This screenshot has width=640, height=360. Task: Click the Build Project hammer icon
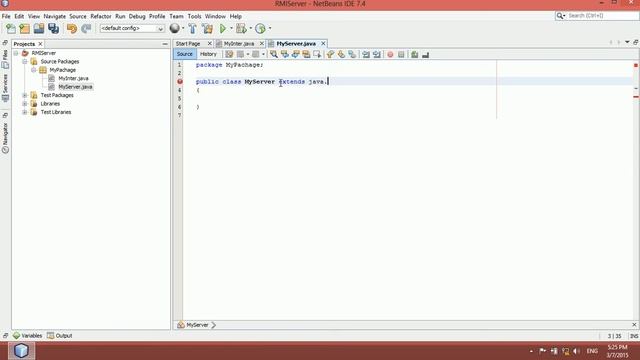[192, 29]
